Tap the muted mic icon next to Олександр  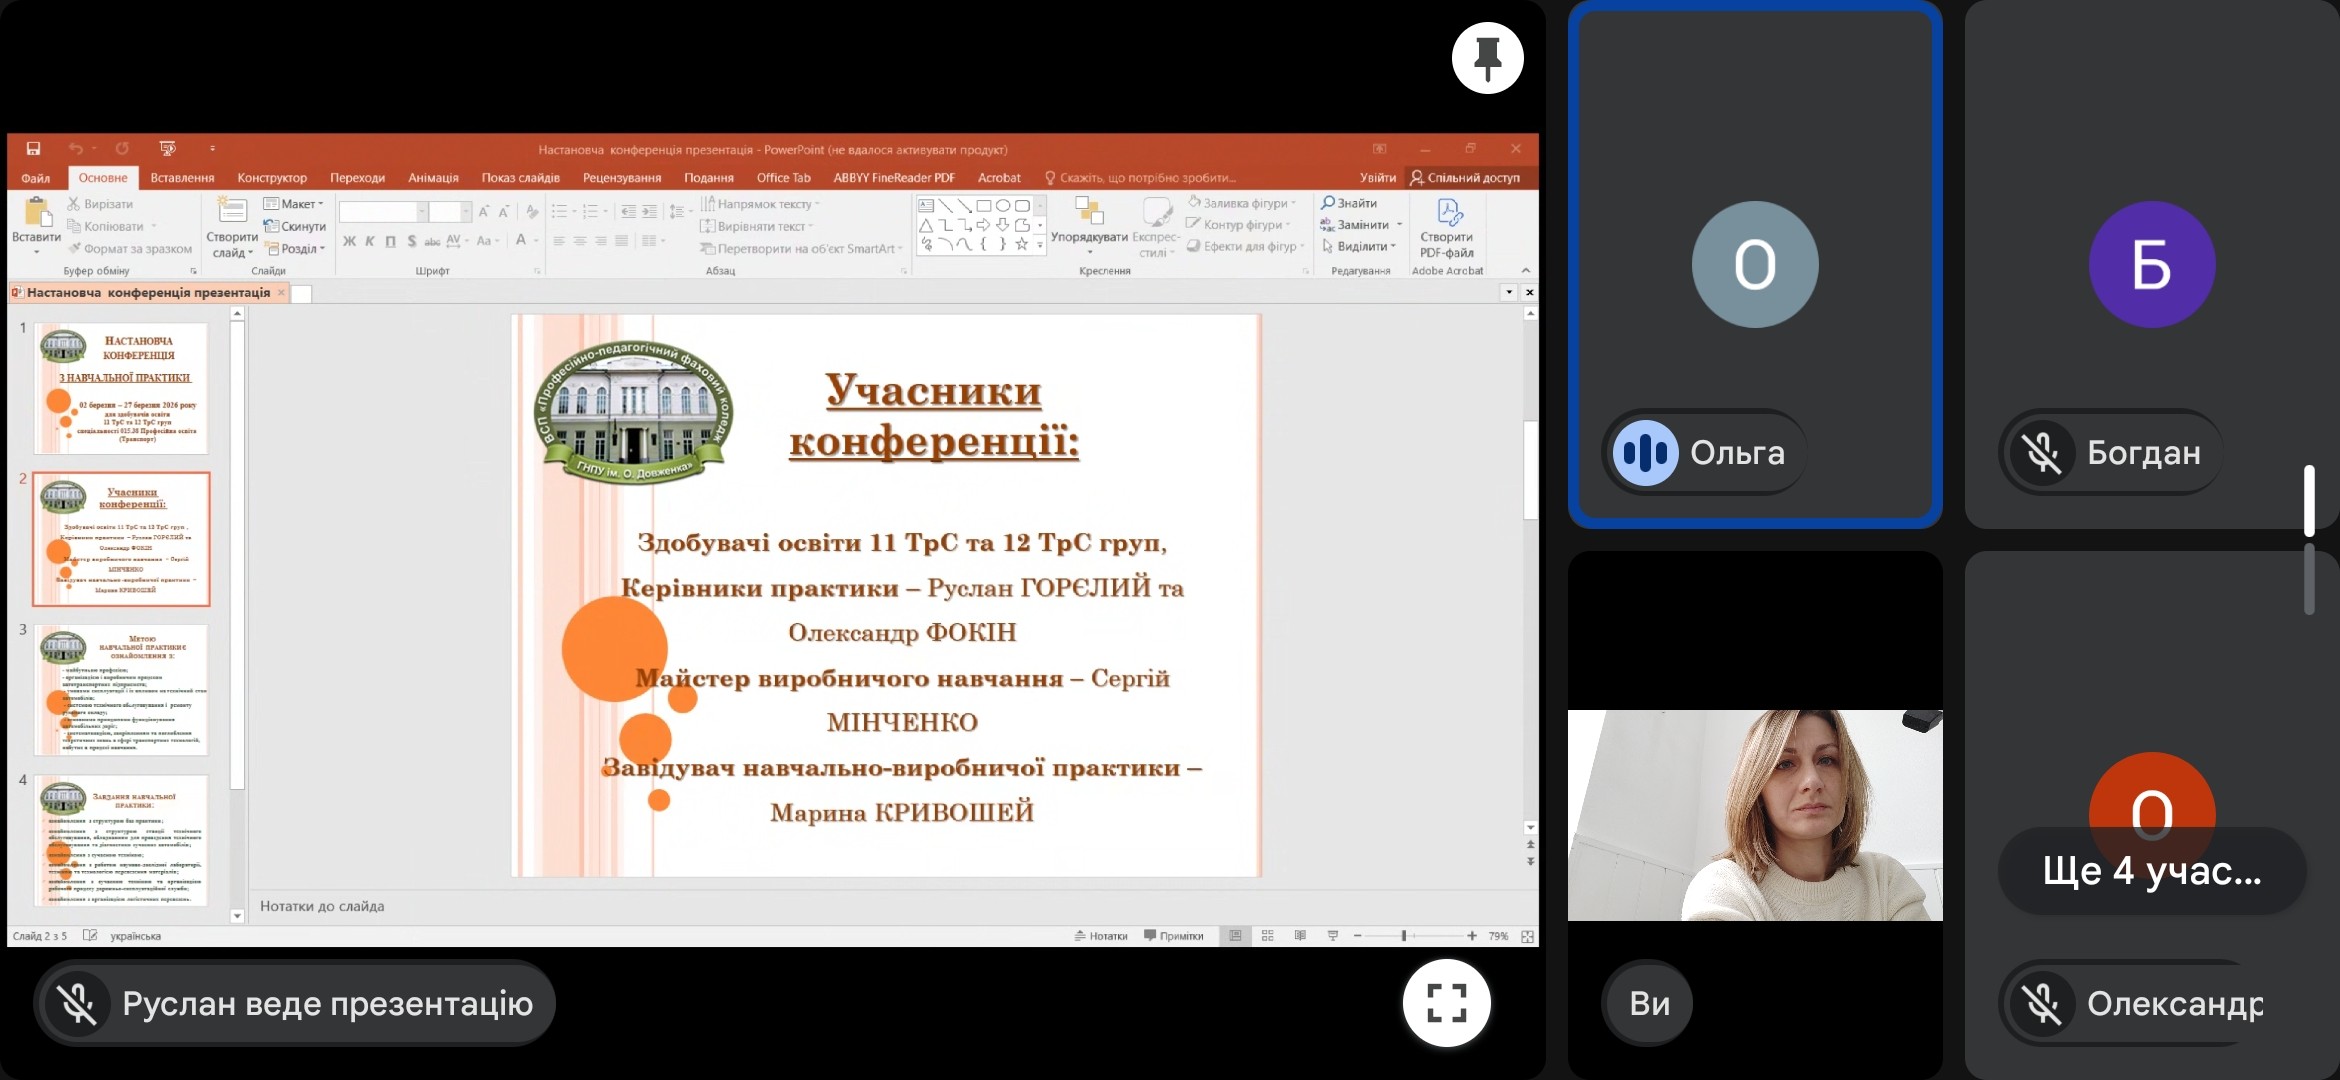(2041, 1003)
